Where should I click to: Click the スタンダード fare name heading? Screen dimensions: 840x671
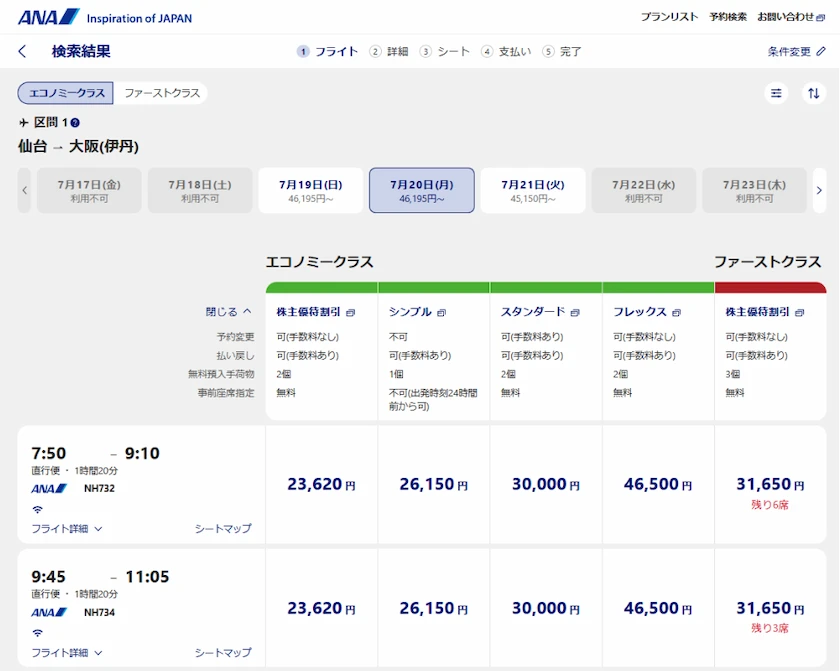533,312
